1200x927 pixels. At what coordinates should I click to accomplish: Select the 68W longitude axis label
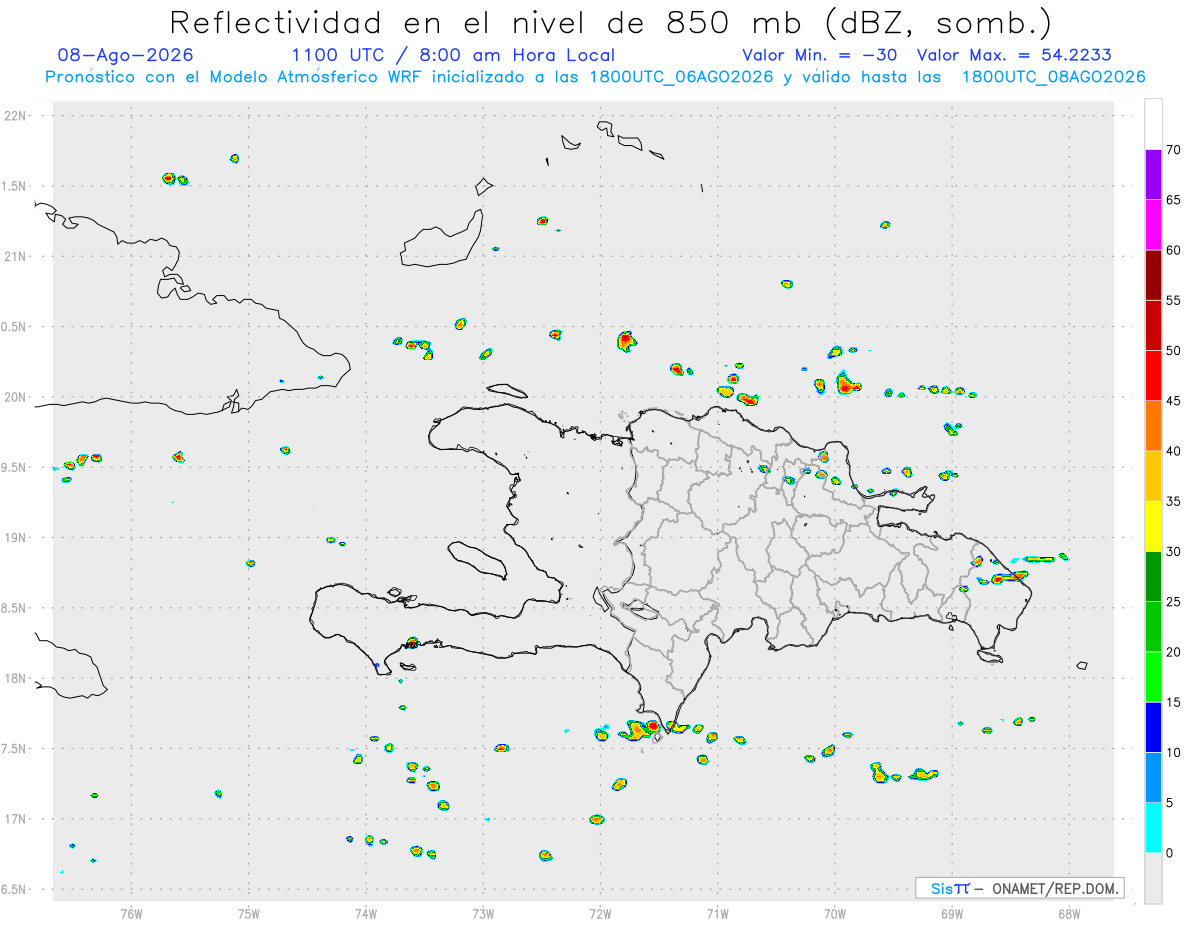point(1069,913)
